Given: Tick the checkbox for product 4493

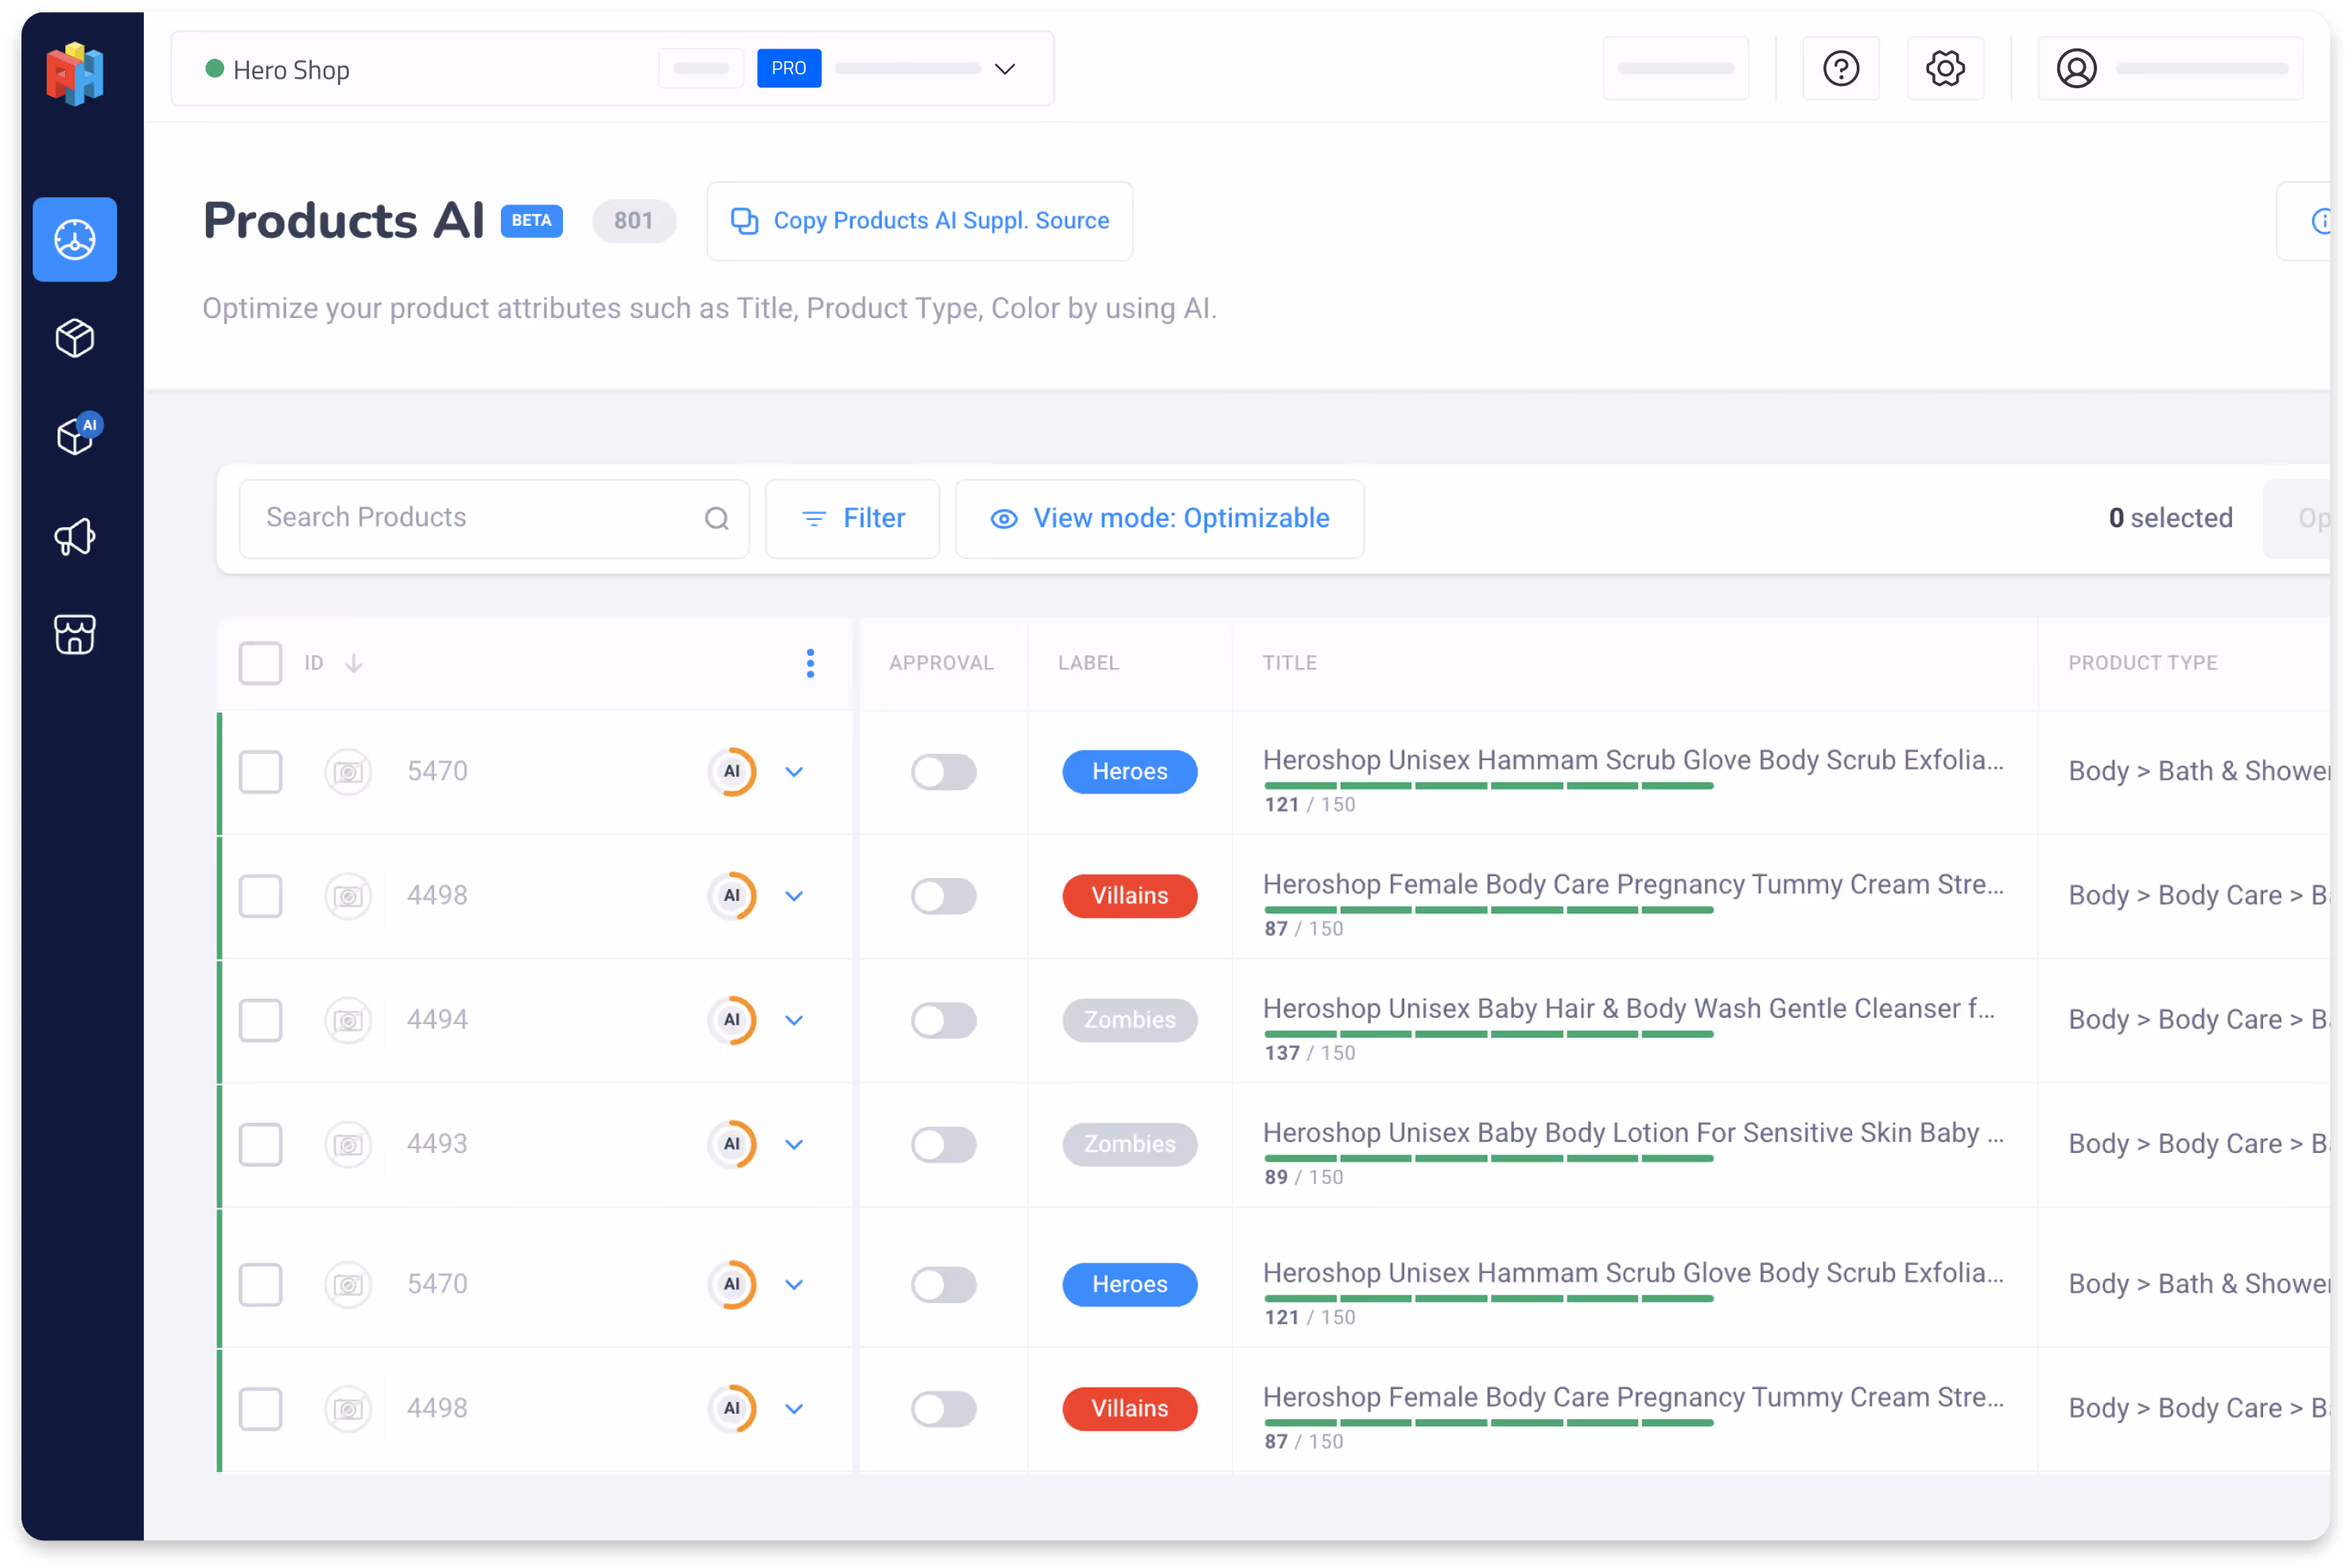Looking at the screenshot, I should 260,1144.
